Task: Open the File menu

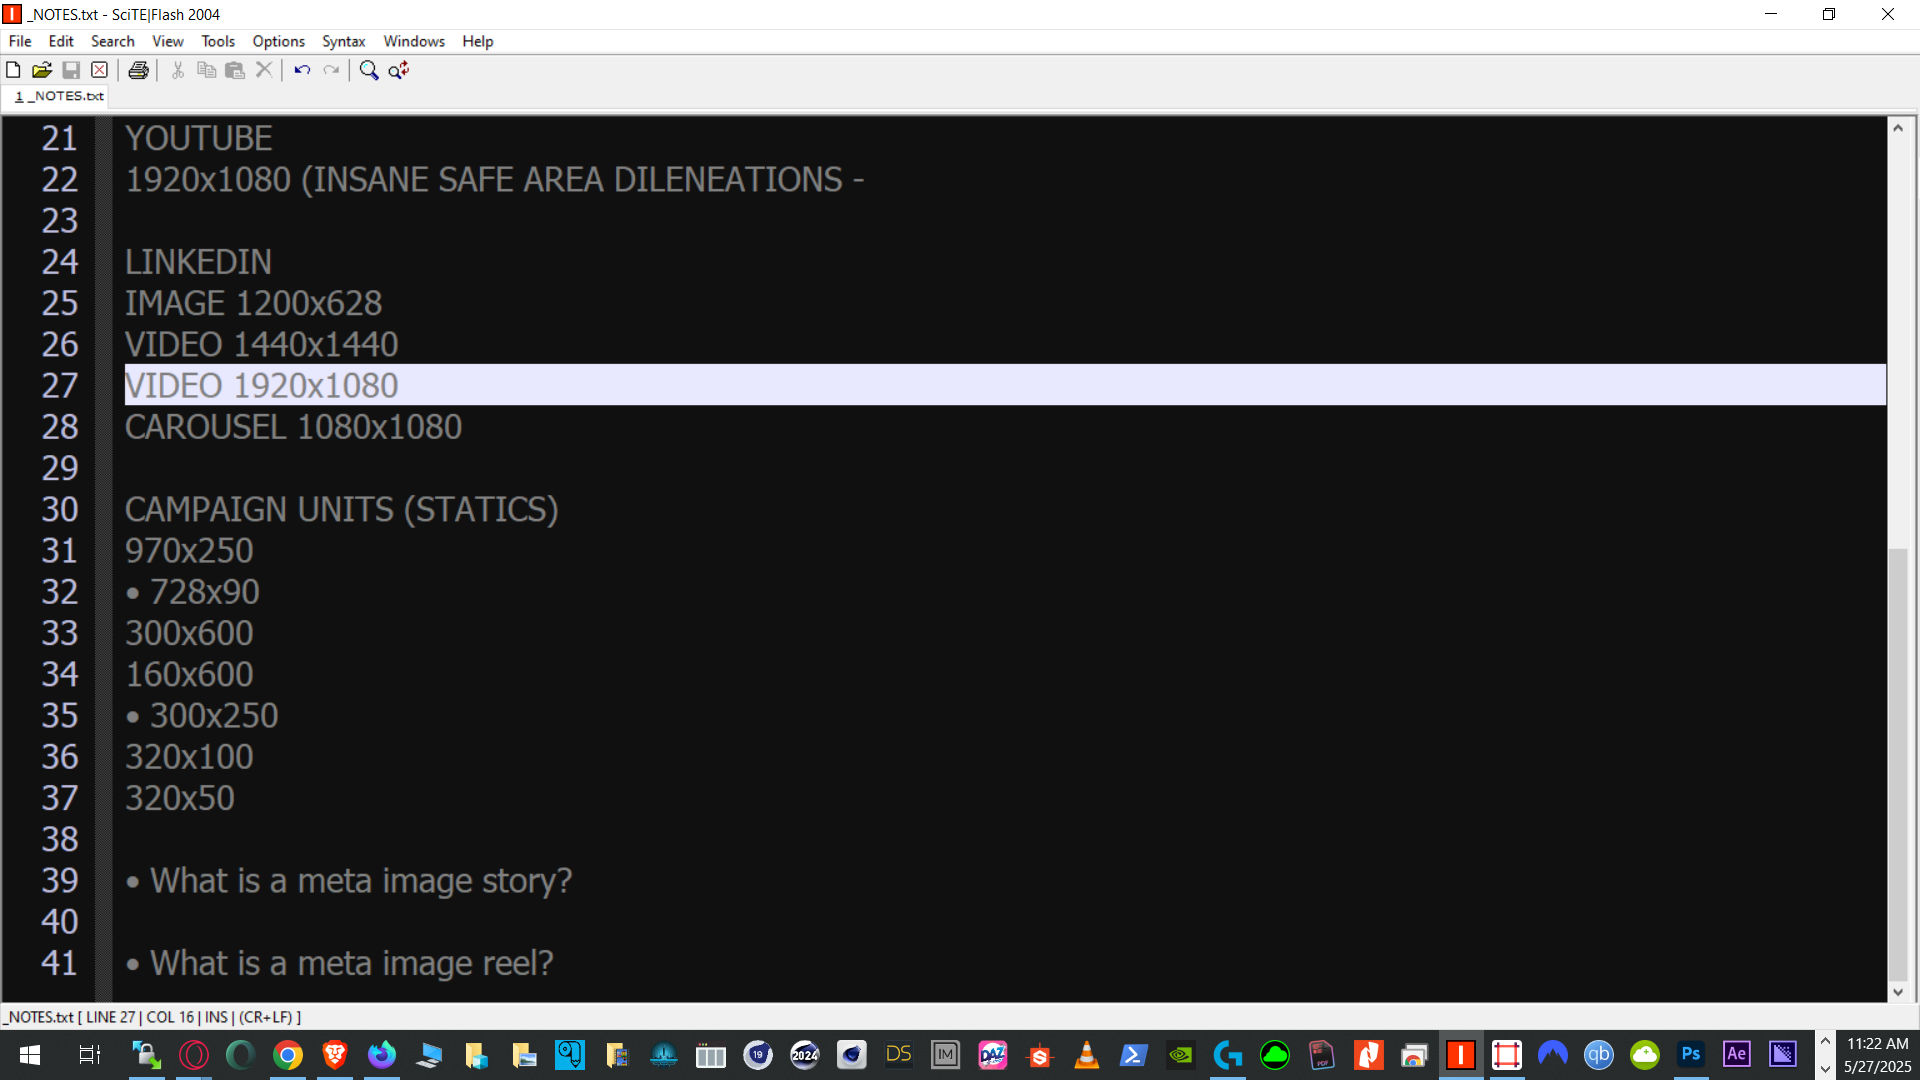Action: (x=20, y=41)
